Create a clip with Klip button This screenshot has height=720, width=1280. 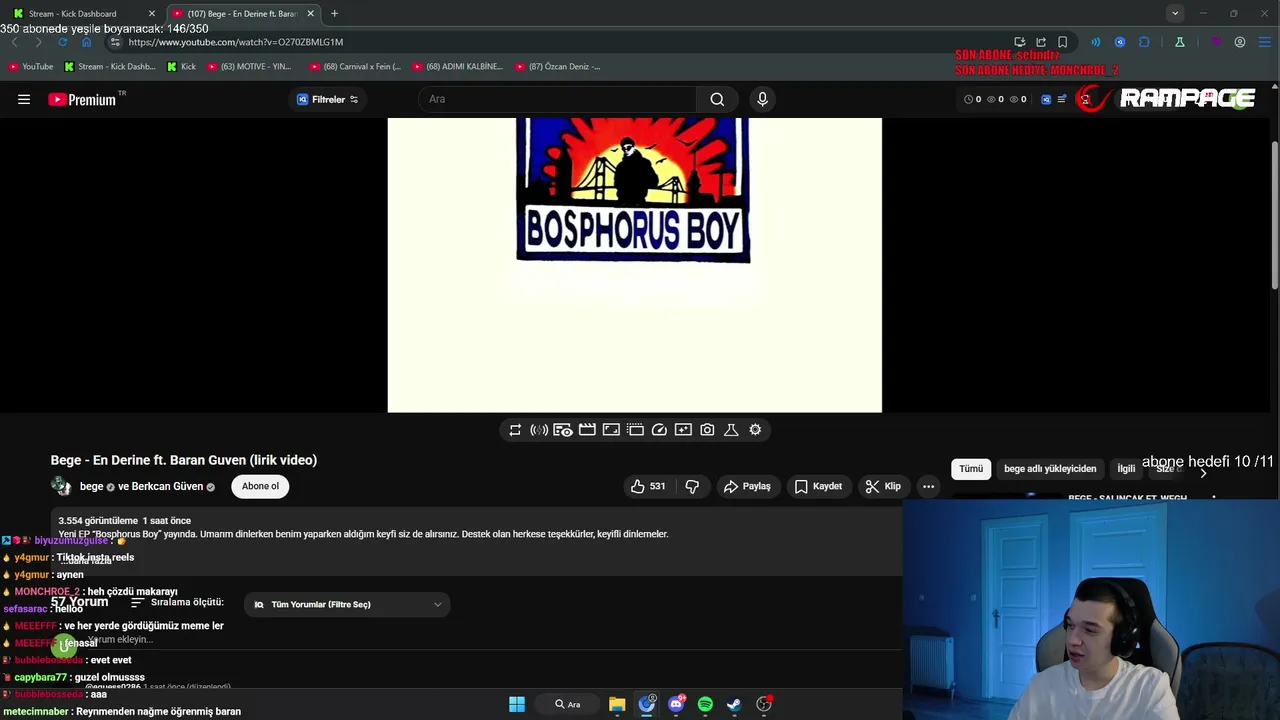coord(883,486)
